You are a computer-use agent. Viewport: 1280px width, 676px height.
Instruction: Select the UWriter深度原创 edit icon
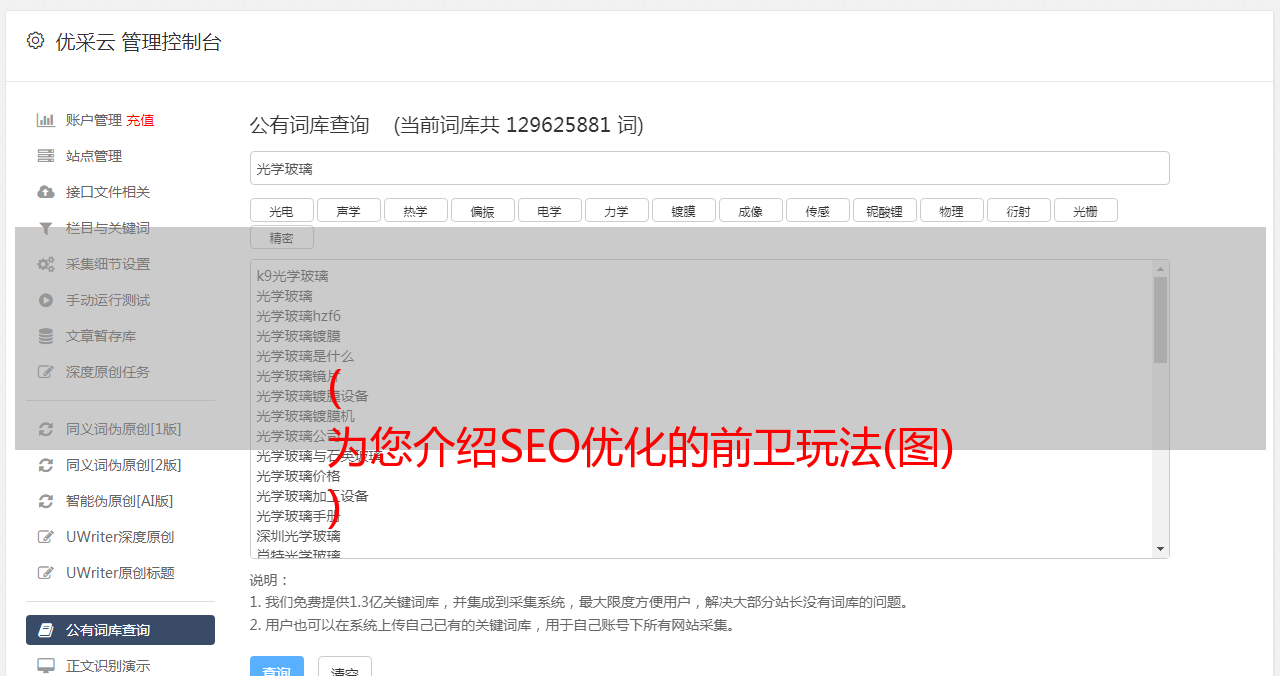coord(45,537)
